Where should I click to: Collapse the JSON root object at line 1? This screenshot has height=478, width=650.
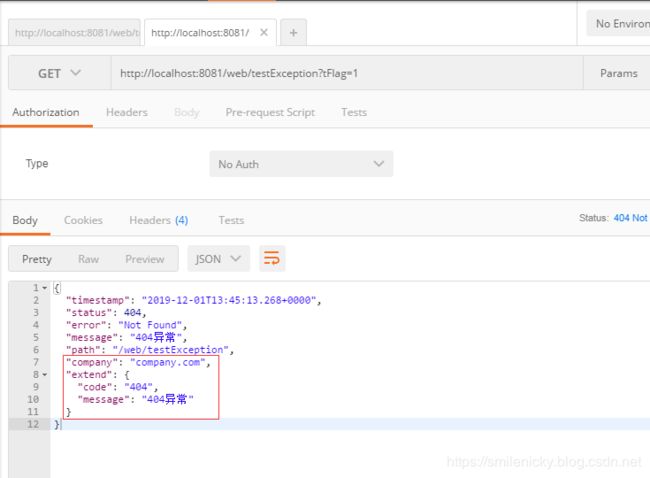(45, 288)
